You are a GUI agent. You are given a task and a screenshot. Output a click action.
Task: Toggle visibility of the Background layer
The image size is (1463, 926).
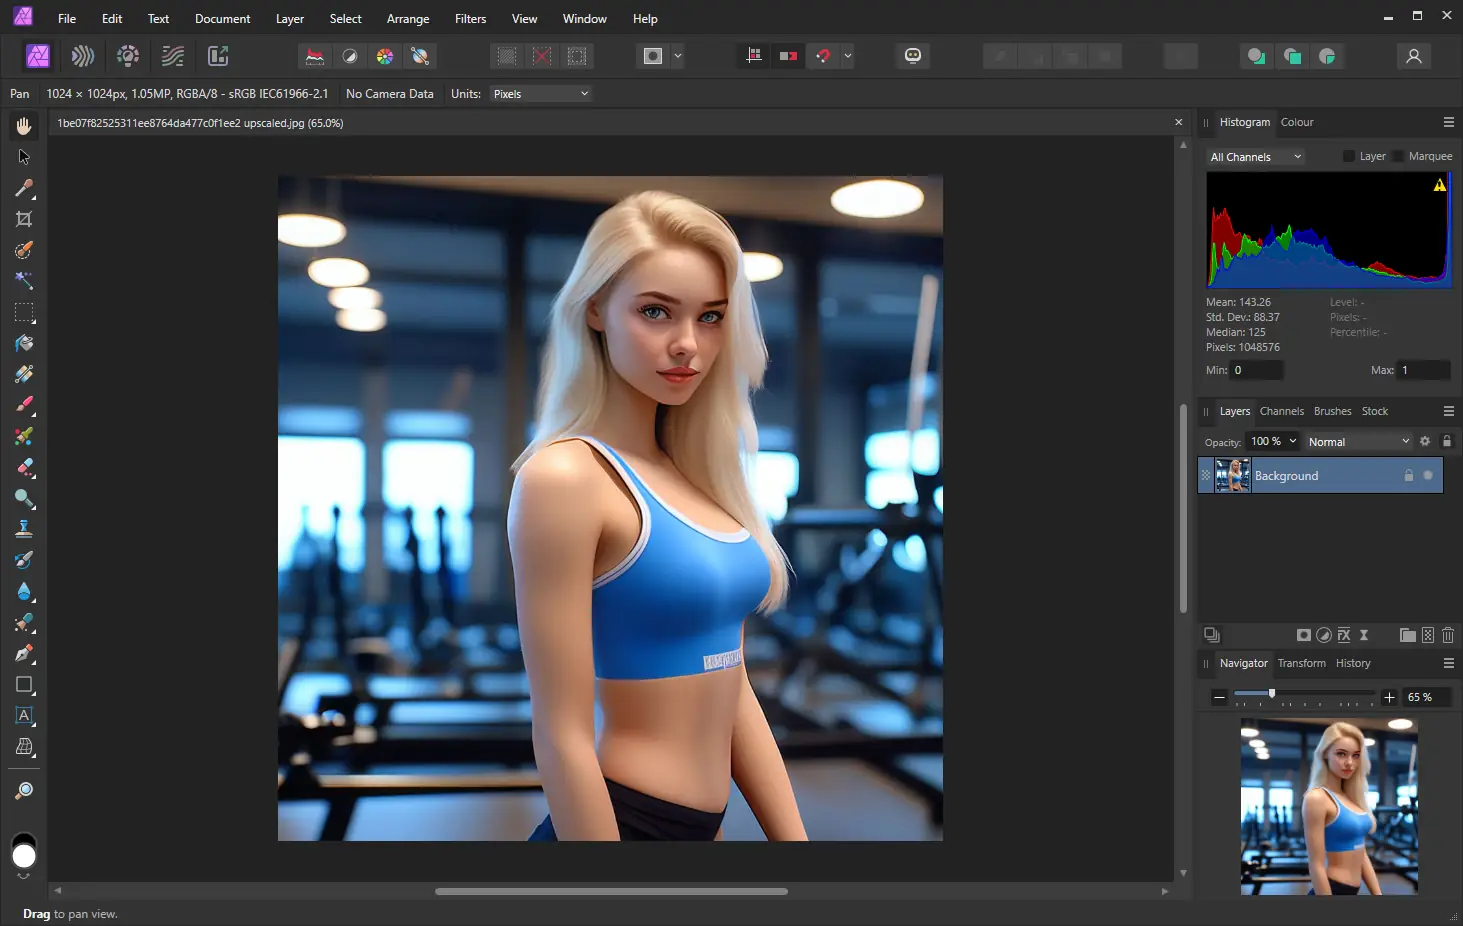pos(1428,476)
